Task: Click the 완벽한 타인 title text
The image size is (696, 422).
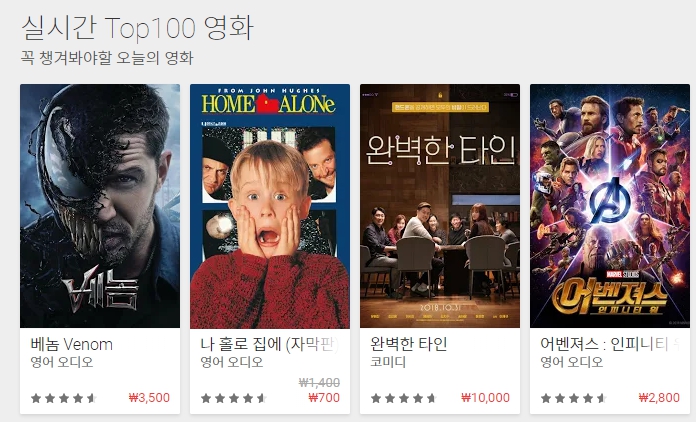Action: pos(409,344)
